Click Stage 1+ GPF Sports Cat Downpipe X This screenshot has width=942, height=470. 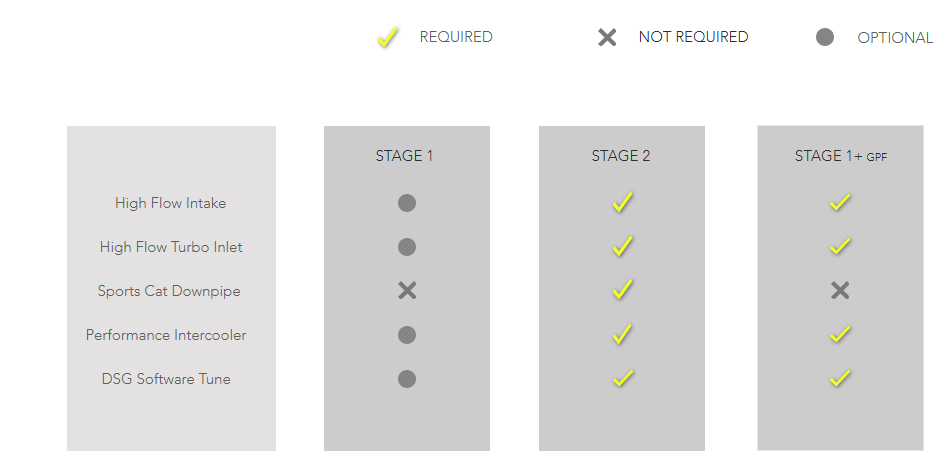coord(840,291)
